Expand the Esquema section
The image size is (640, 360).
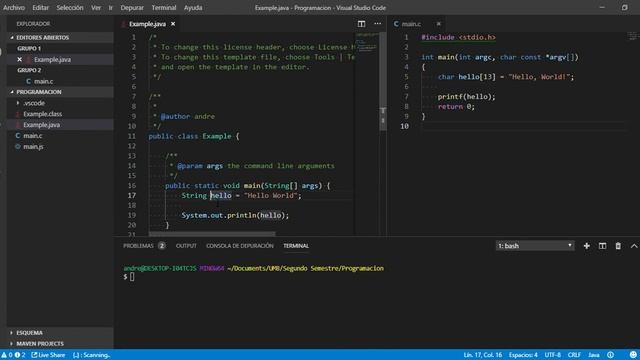[x=60, y=333]
